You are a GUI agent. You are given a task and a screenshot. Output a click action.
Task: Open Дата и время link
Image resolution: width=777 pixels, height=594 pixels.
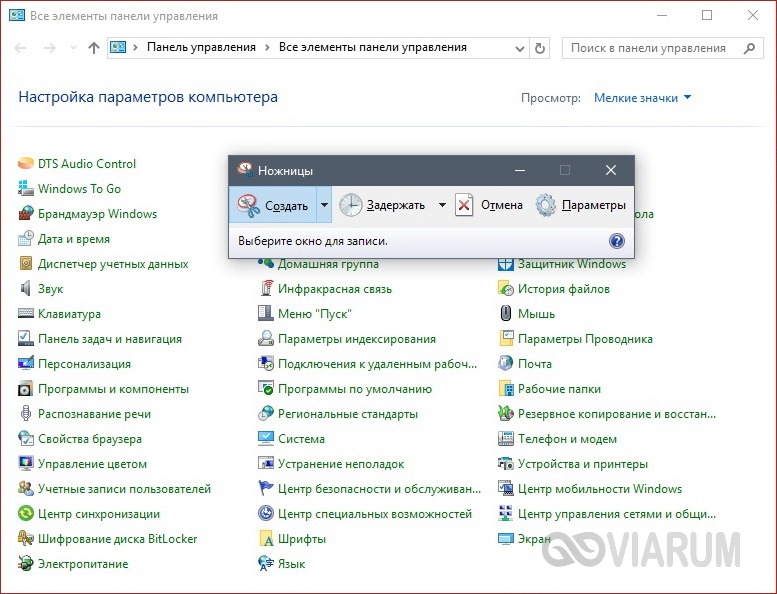click(x=74, y=239)
